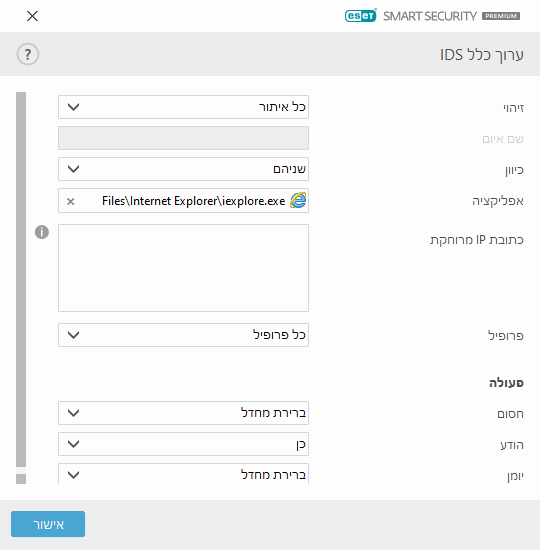Viewport: 540px width, 550px height.
Task: Click the הודע label
Action: [x=512, y=445]
